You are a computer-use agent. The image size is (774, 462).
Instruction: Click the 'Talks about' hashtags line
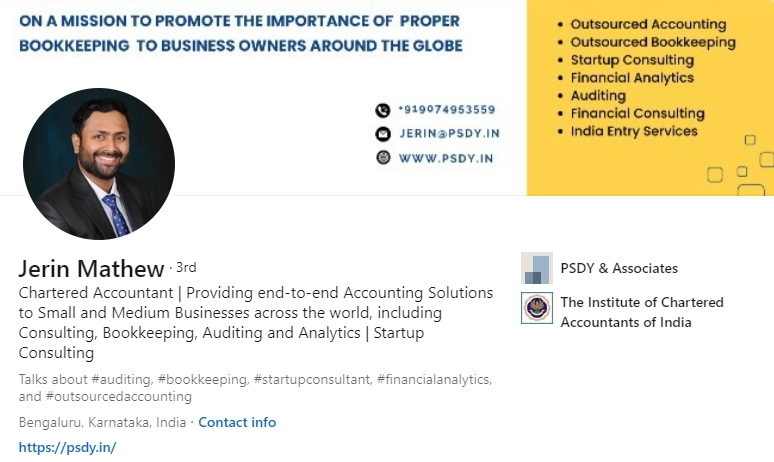coord(255,388)
